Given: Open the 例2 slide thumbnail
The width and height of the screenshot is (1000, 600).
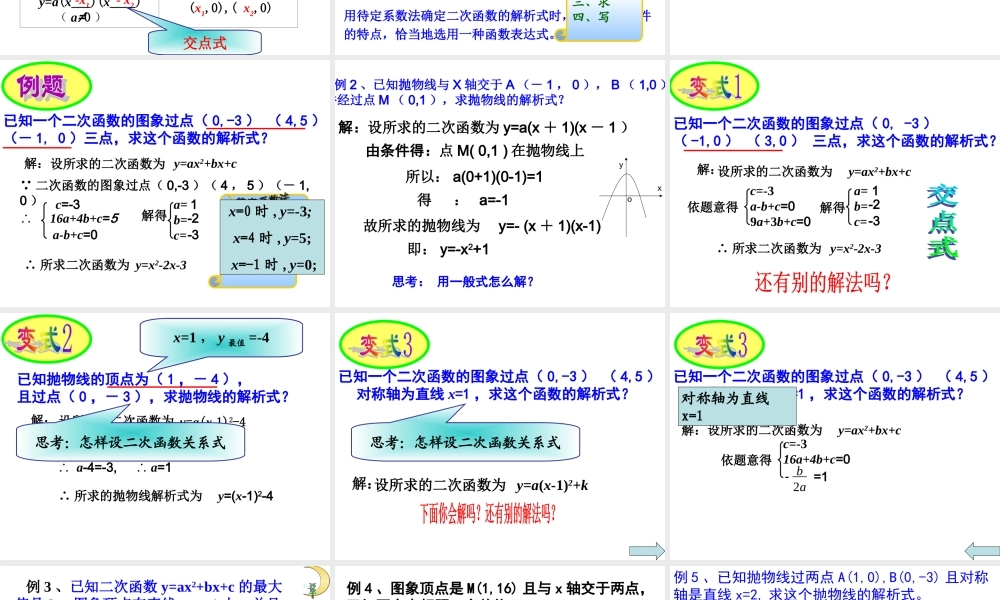Looking at the screenshot, I should point(499,183).
